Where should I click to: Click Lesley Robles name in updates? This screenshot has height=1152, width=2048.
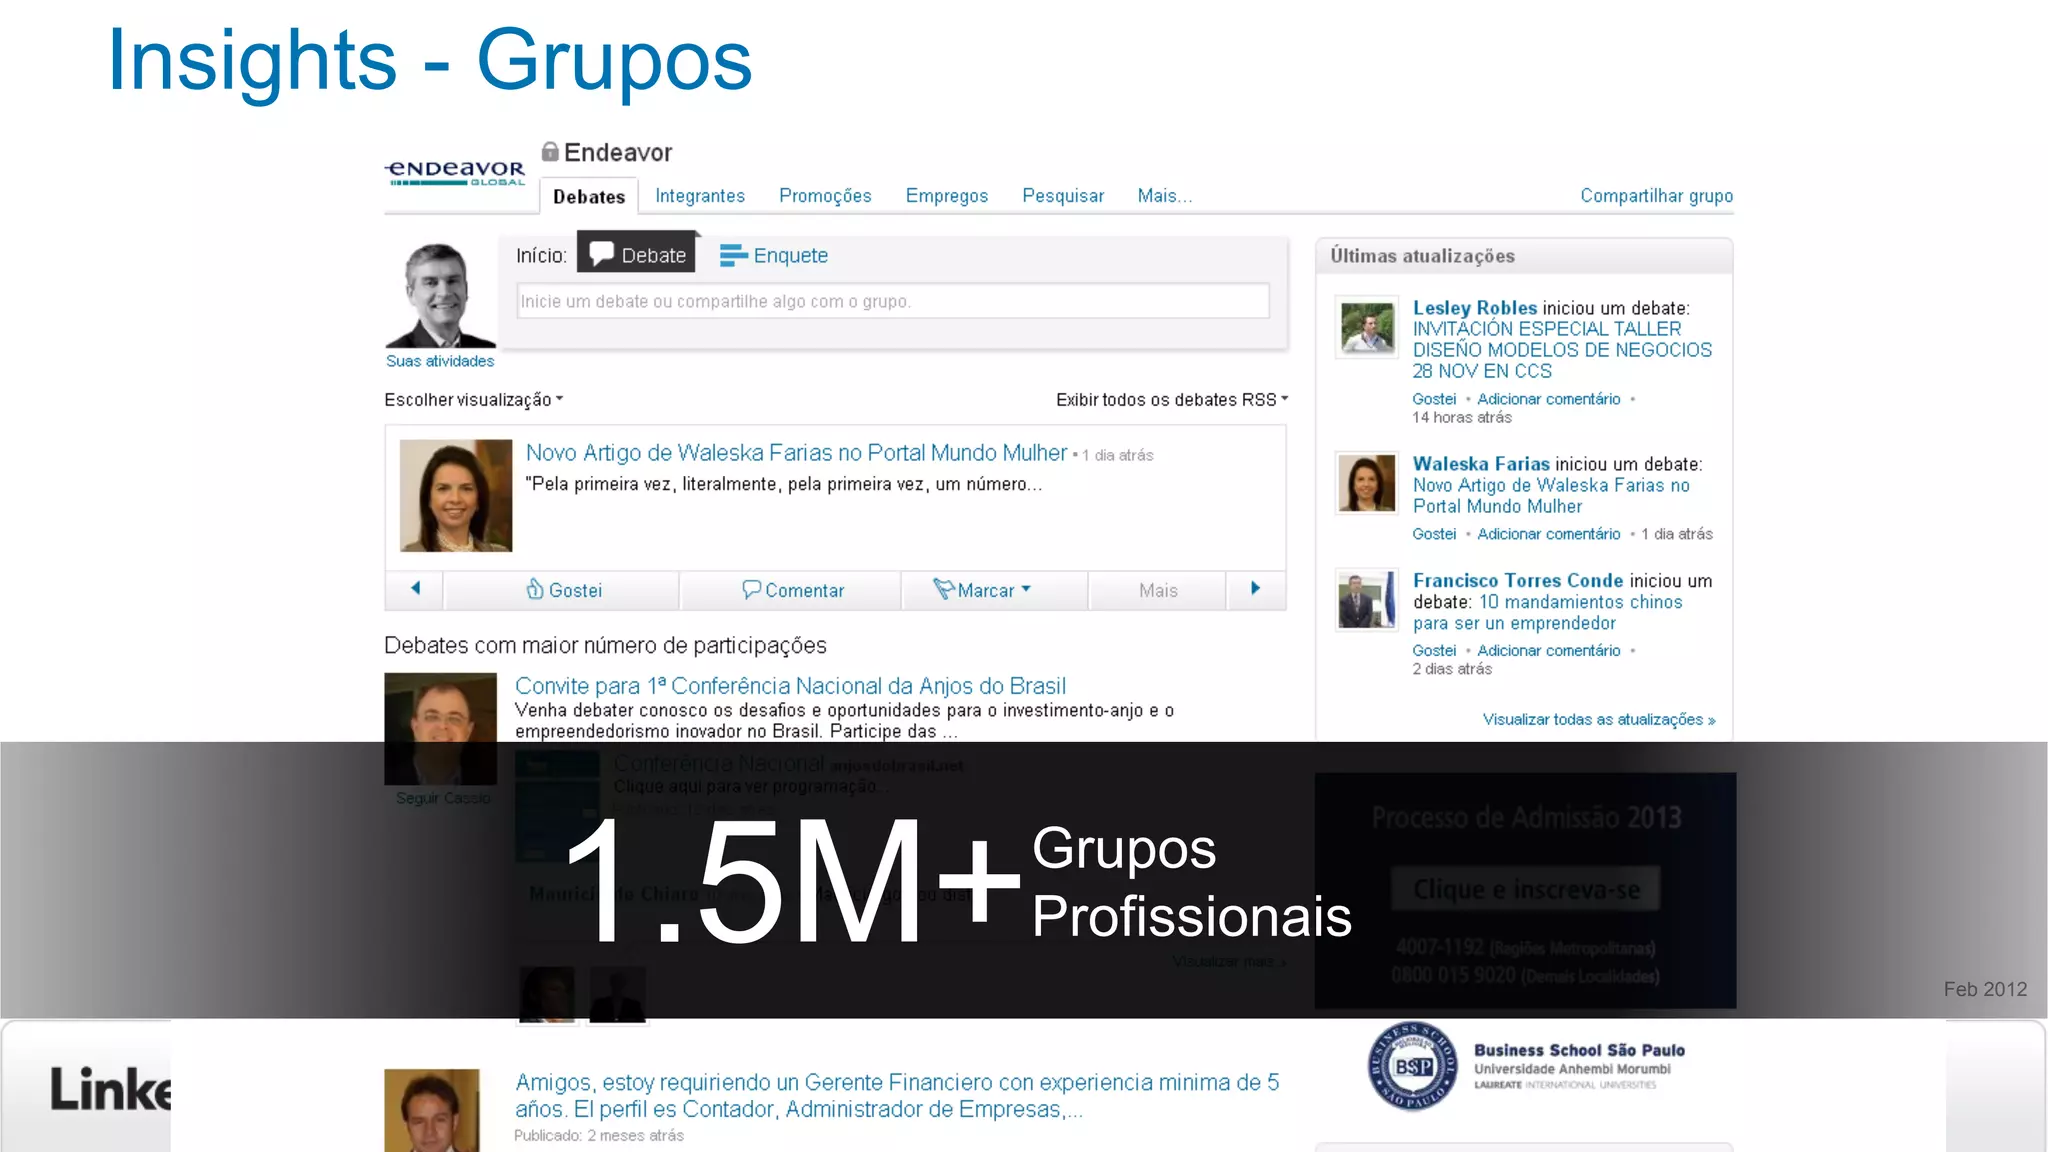click(1474, 308)
